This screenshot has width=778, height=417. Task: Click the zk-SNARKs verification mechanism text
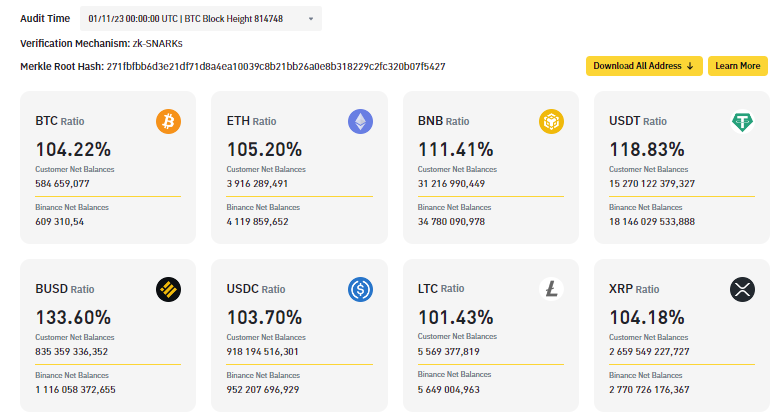pyautogui.click(x=158, y=44)
